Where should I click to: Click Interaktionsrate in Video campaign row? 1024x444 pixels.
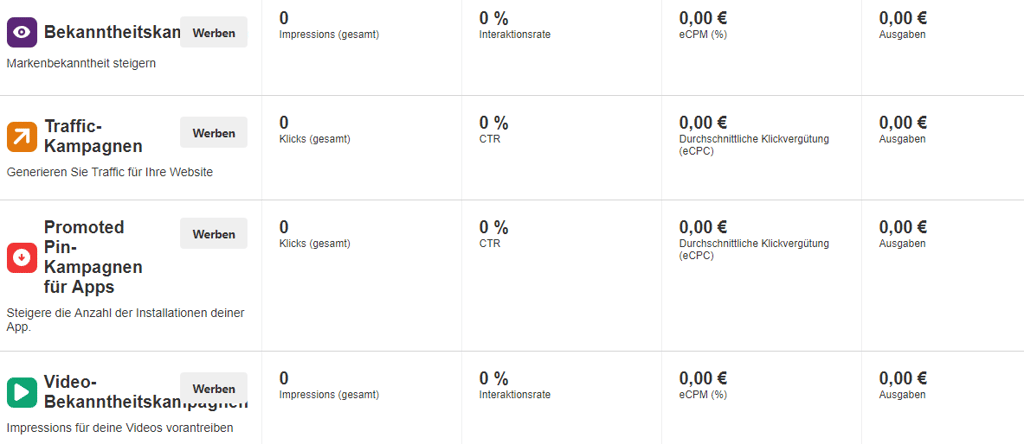tap(515, 395)
